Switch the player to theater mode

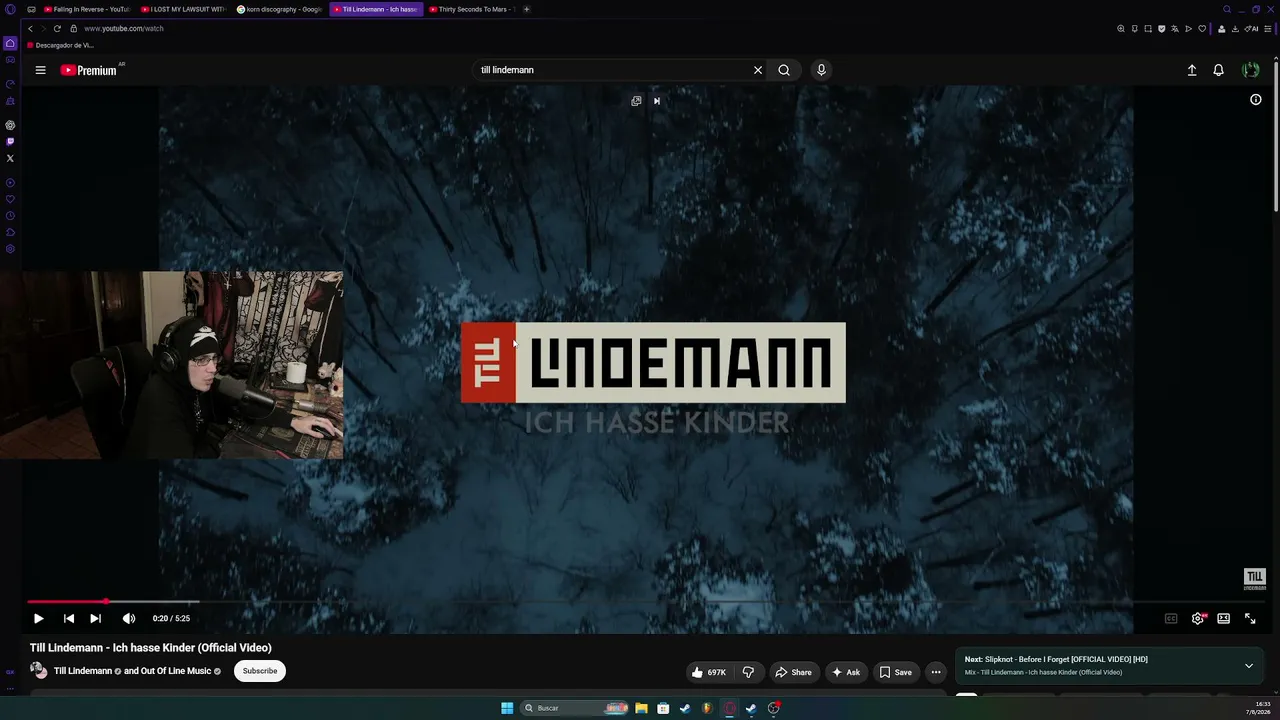(1223, 618)
